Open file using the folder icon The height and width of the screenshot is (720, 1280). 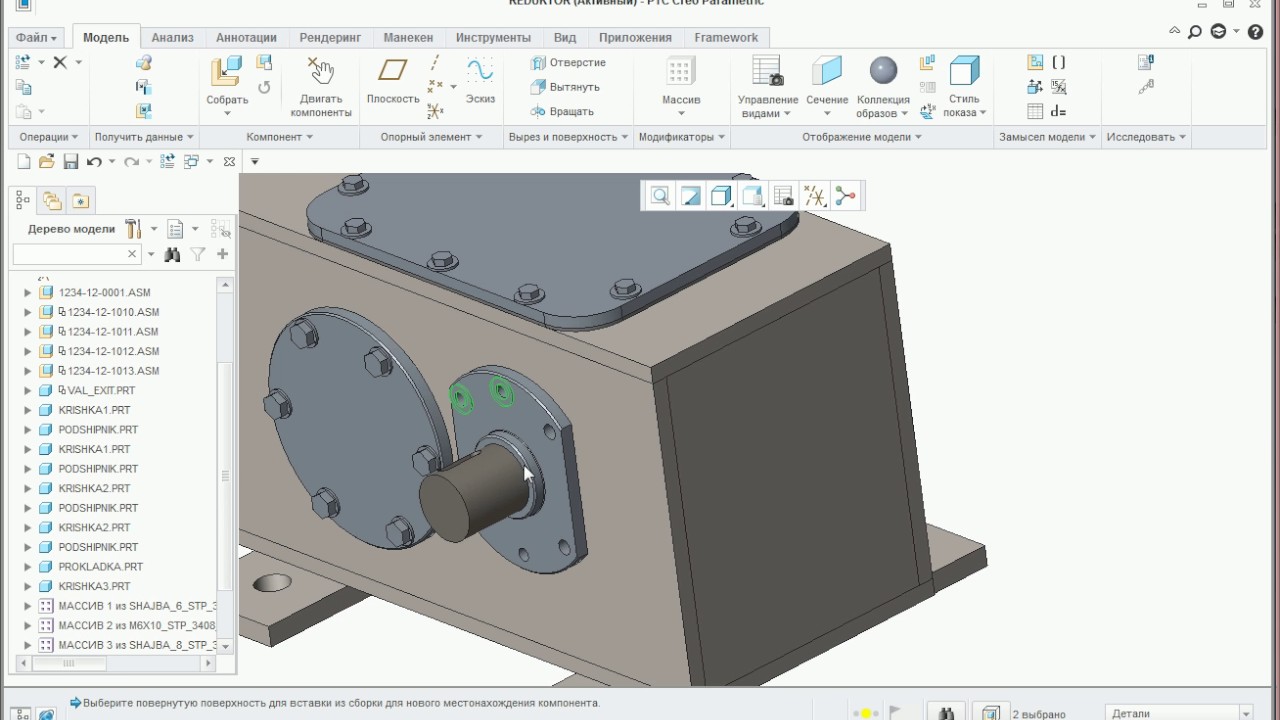coord(47,161)
